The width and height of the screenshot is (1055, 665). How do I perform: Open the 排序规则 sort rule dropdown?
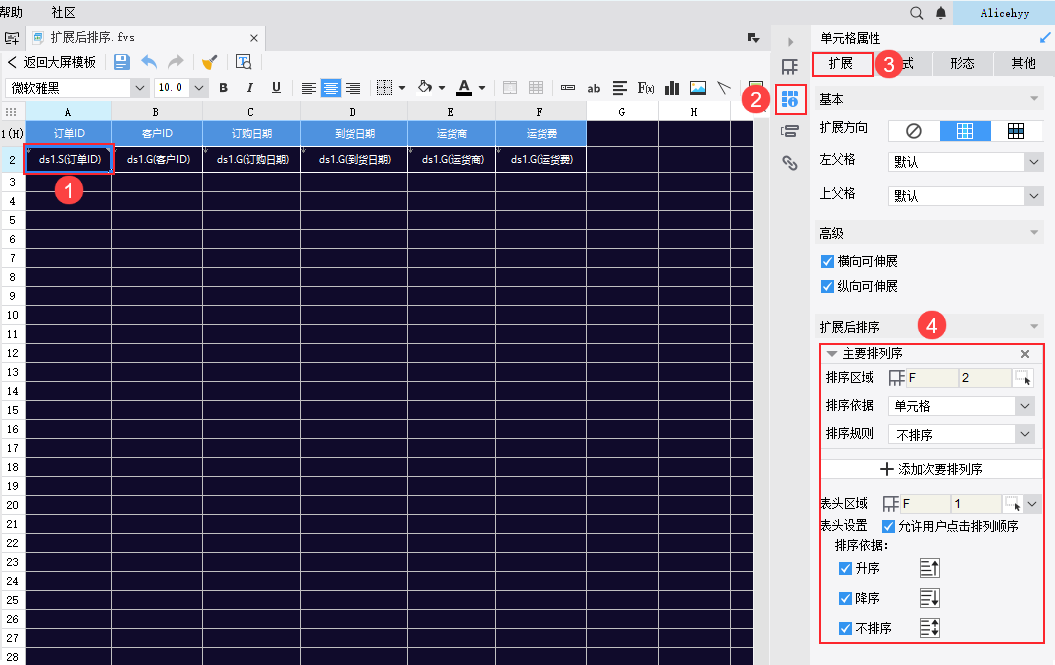(x=1024, y=434)
